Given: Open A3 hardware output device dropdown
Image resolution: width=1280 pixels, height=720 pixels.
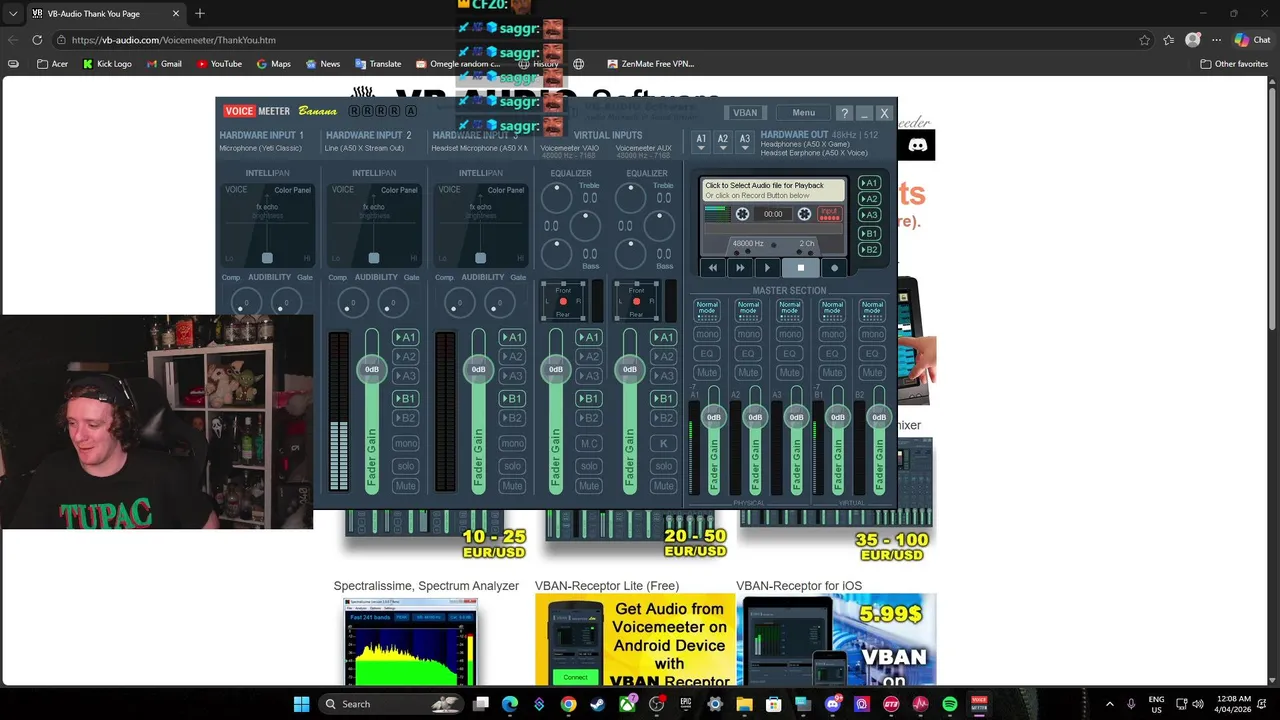Looking at the screenshot, I should pyautogui.click(x=745, y=142).
